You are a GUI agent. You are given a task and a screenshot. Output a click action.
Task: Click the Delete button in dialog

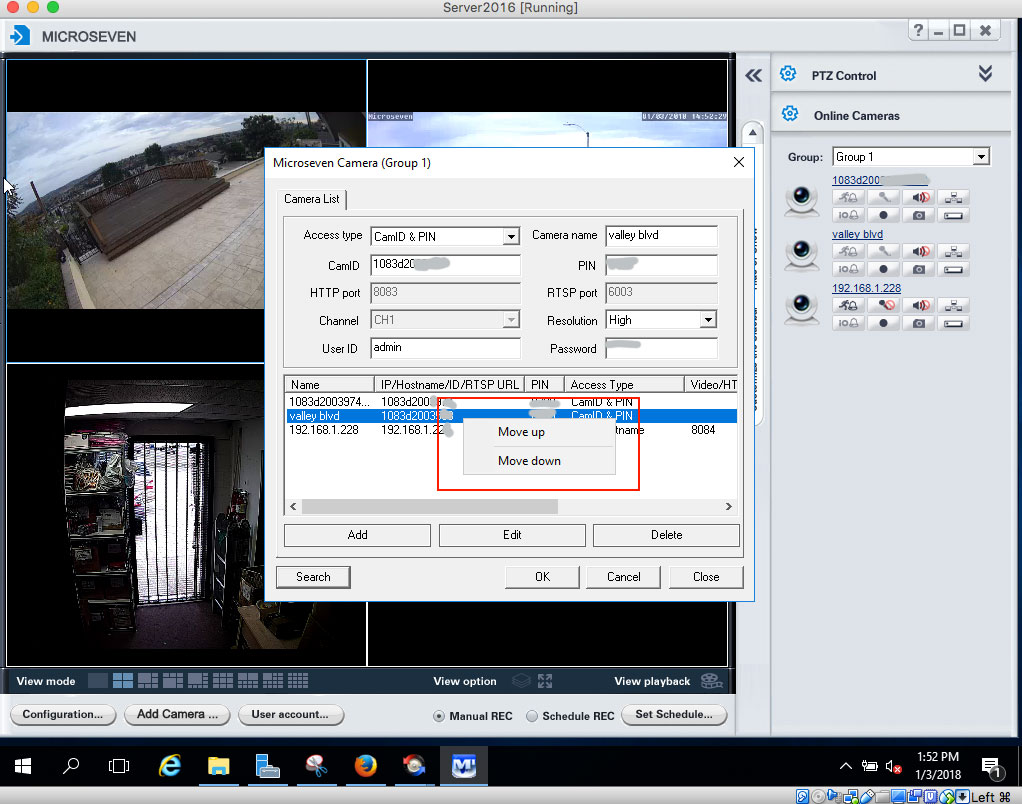(x=666, y=535)
